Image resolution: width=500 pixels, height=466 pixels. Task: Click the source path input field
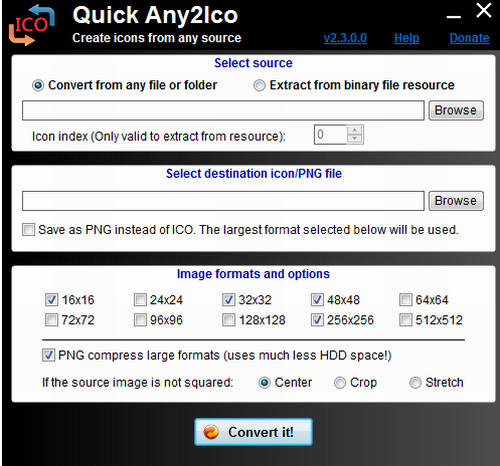pos(223,110)
